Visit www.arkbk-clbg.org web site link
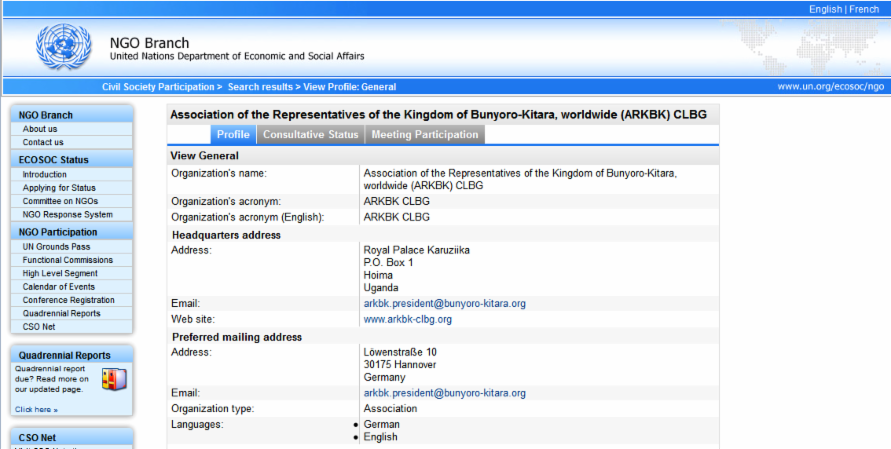 click(x=407, y=319)
